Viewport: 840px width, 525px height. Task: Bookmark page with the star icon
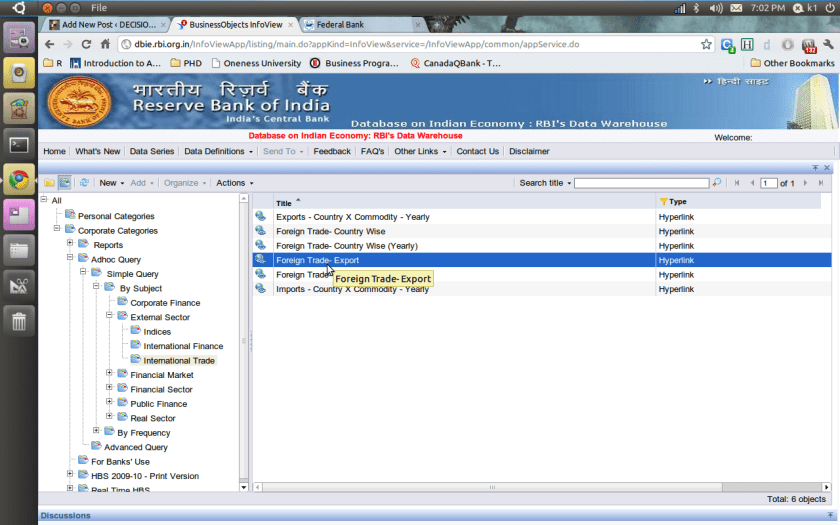[x=706, y=44]
